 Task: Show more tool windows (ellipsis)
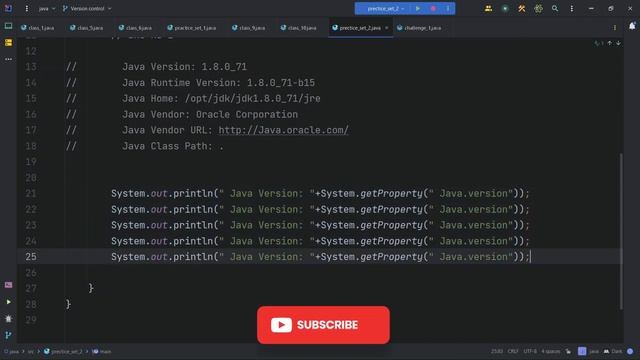8,59
